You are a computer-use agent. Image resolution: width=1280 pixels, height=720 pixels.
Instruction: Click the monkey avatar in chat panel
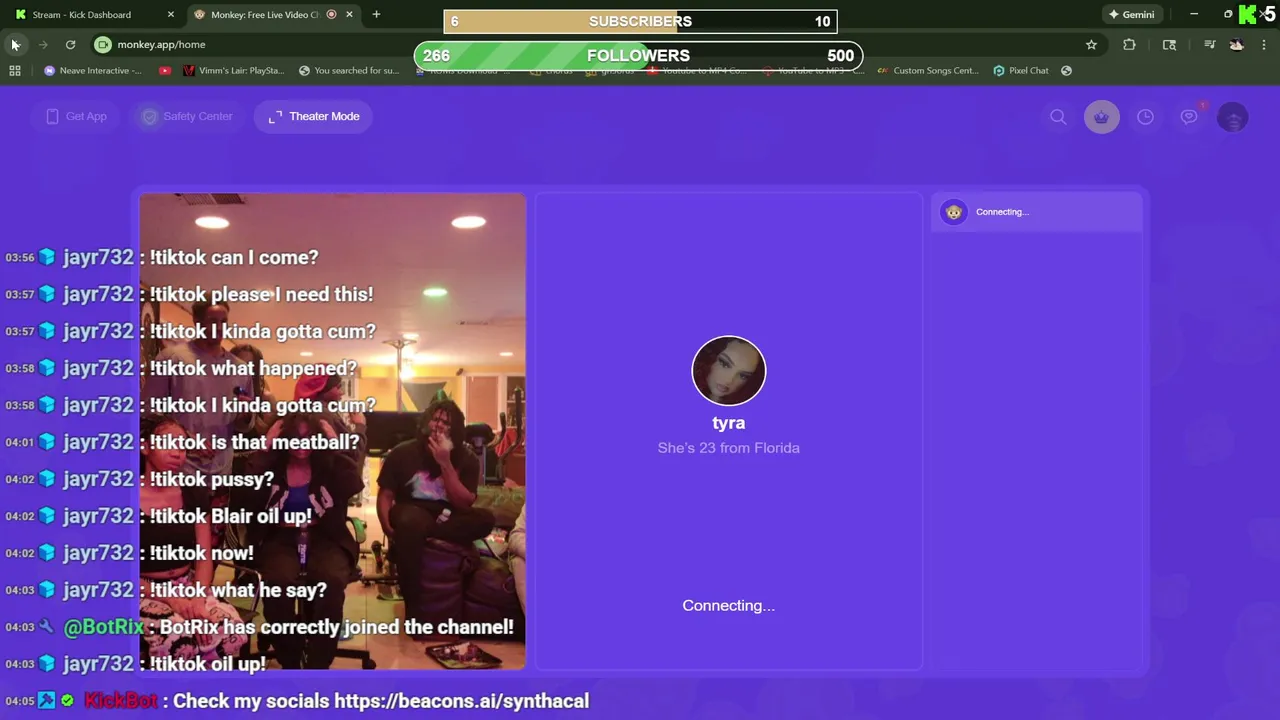954,212
